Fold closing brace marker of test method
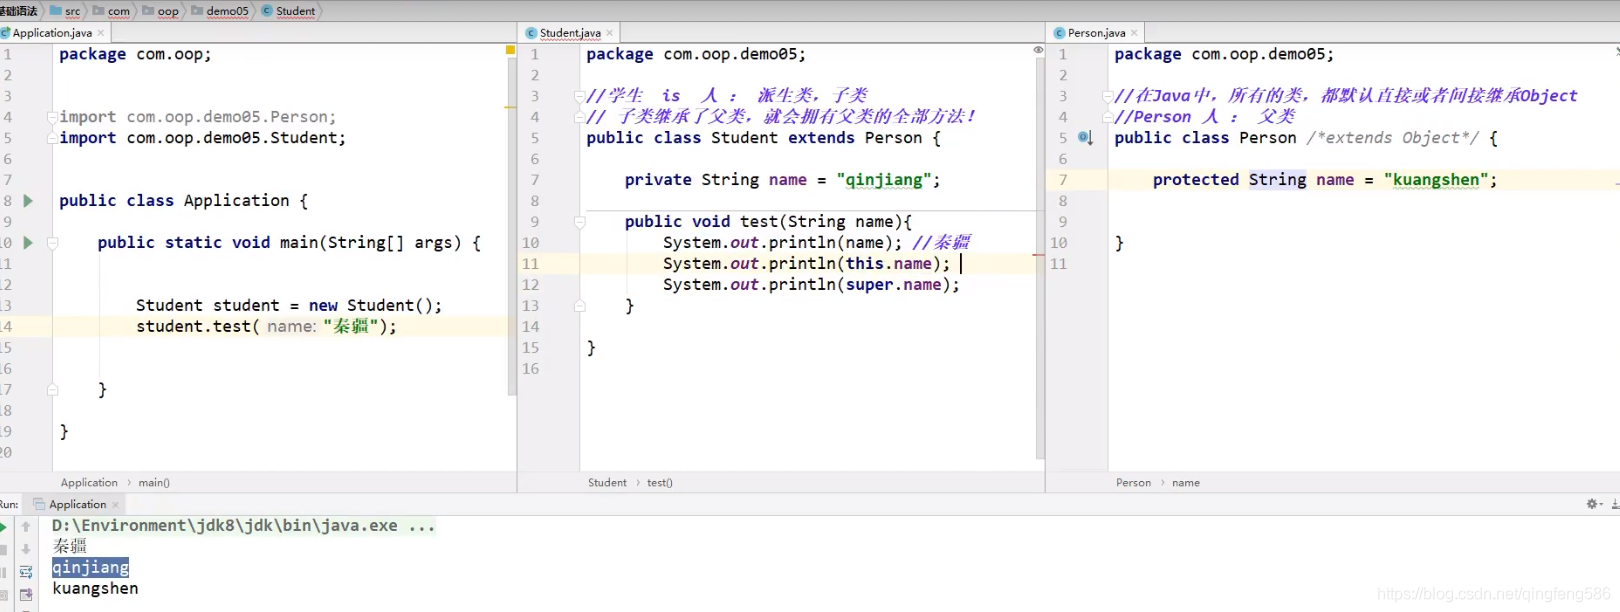Viewport: 1620px width, 612px height. (x=579, y=306)
